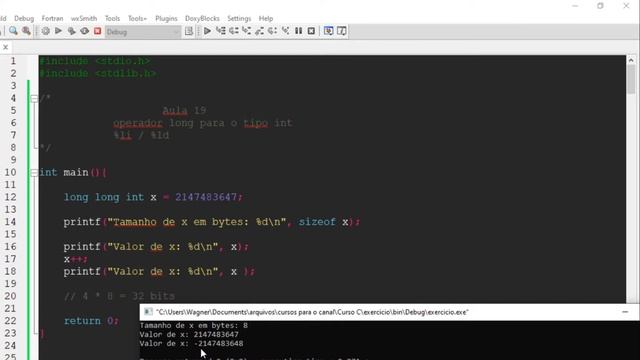This screenshot has width=640, height=360.
Task: Click the value 2147483647 in the code
Action: coord(206,197)
